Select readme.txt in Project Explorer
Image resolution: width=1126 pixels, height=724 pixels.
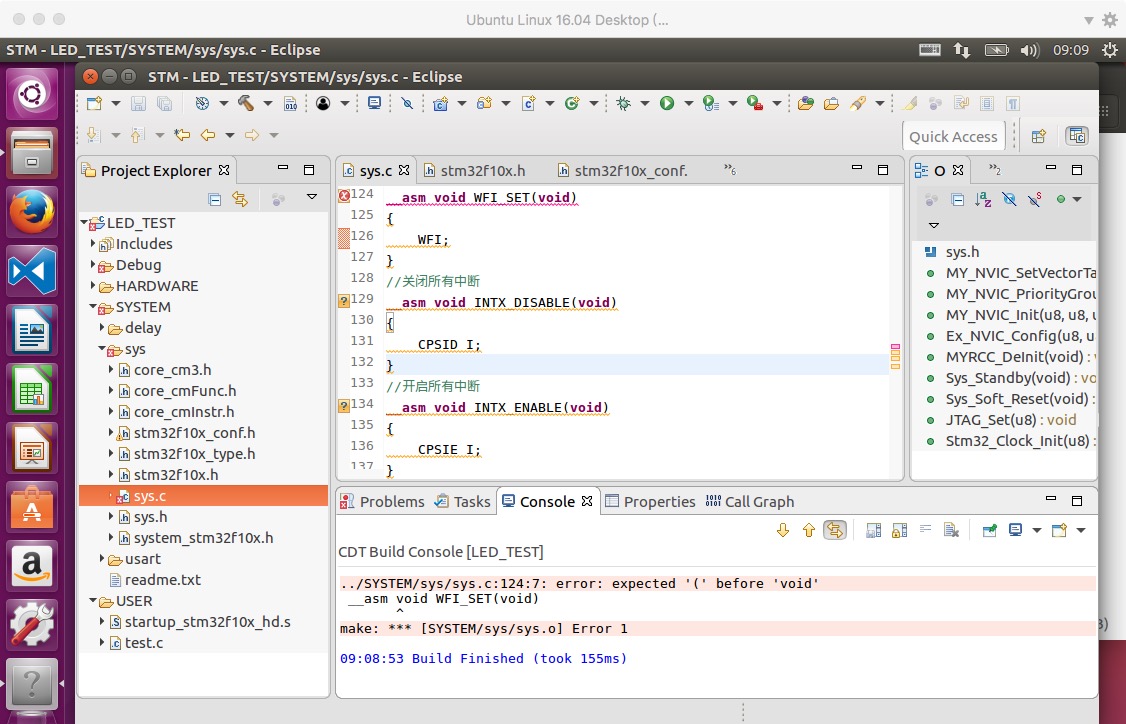click(162, 580)
